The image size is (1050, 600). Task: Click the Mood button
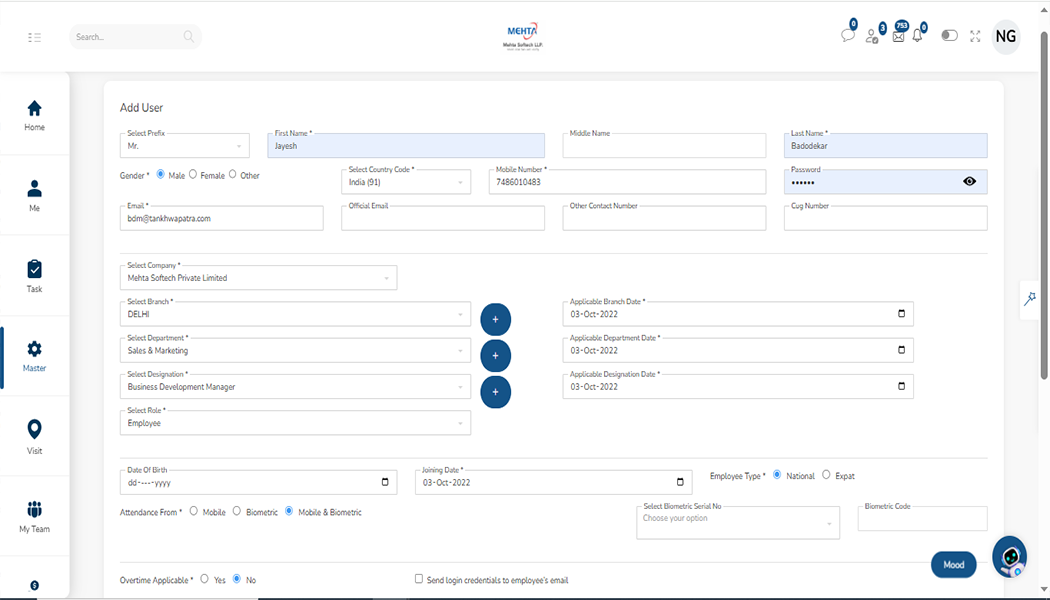(953, 565)
